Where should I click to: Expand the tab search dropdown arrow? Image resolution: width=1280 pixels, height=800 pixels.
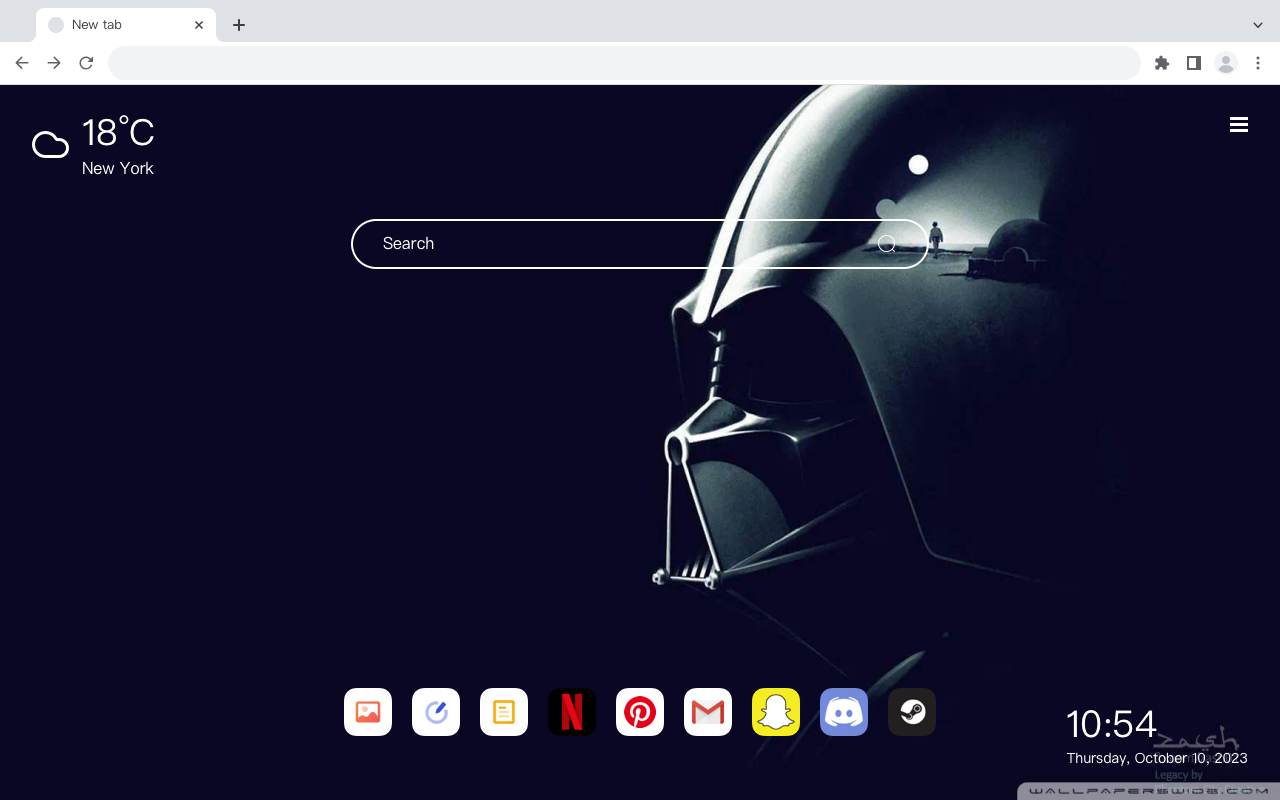click(x=1258, y=25)
